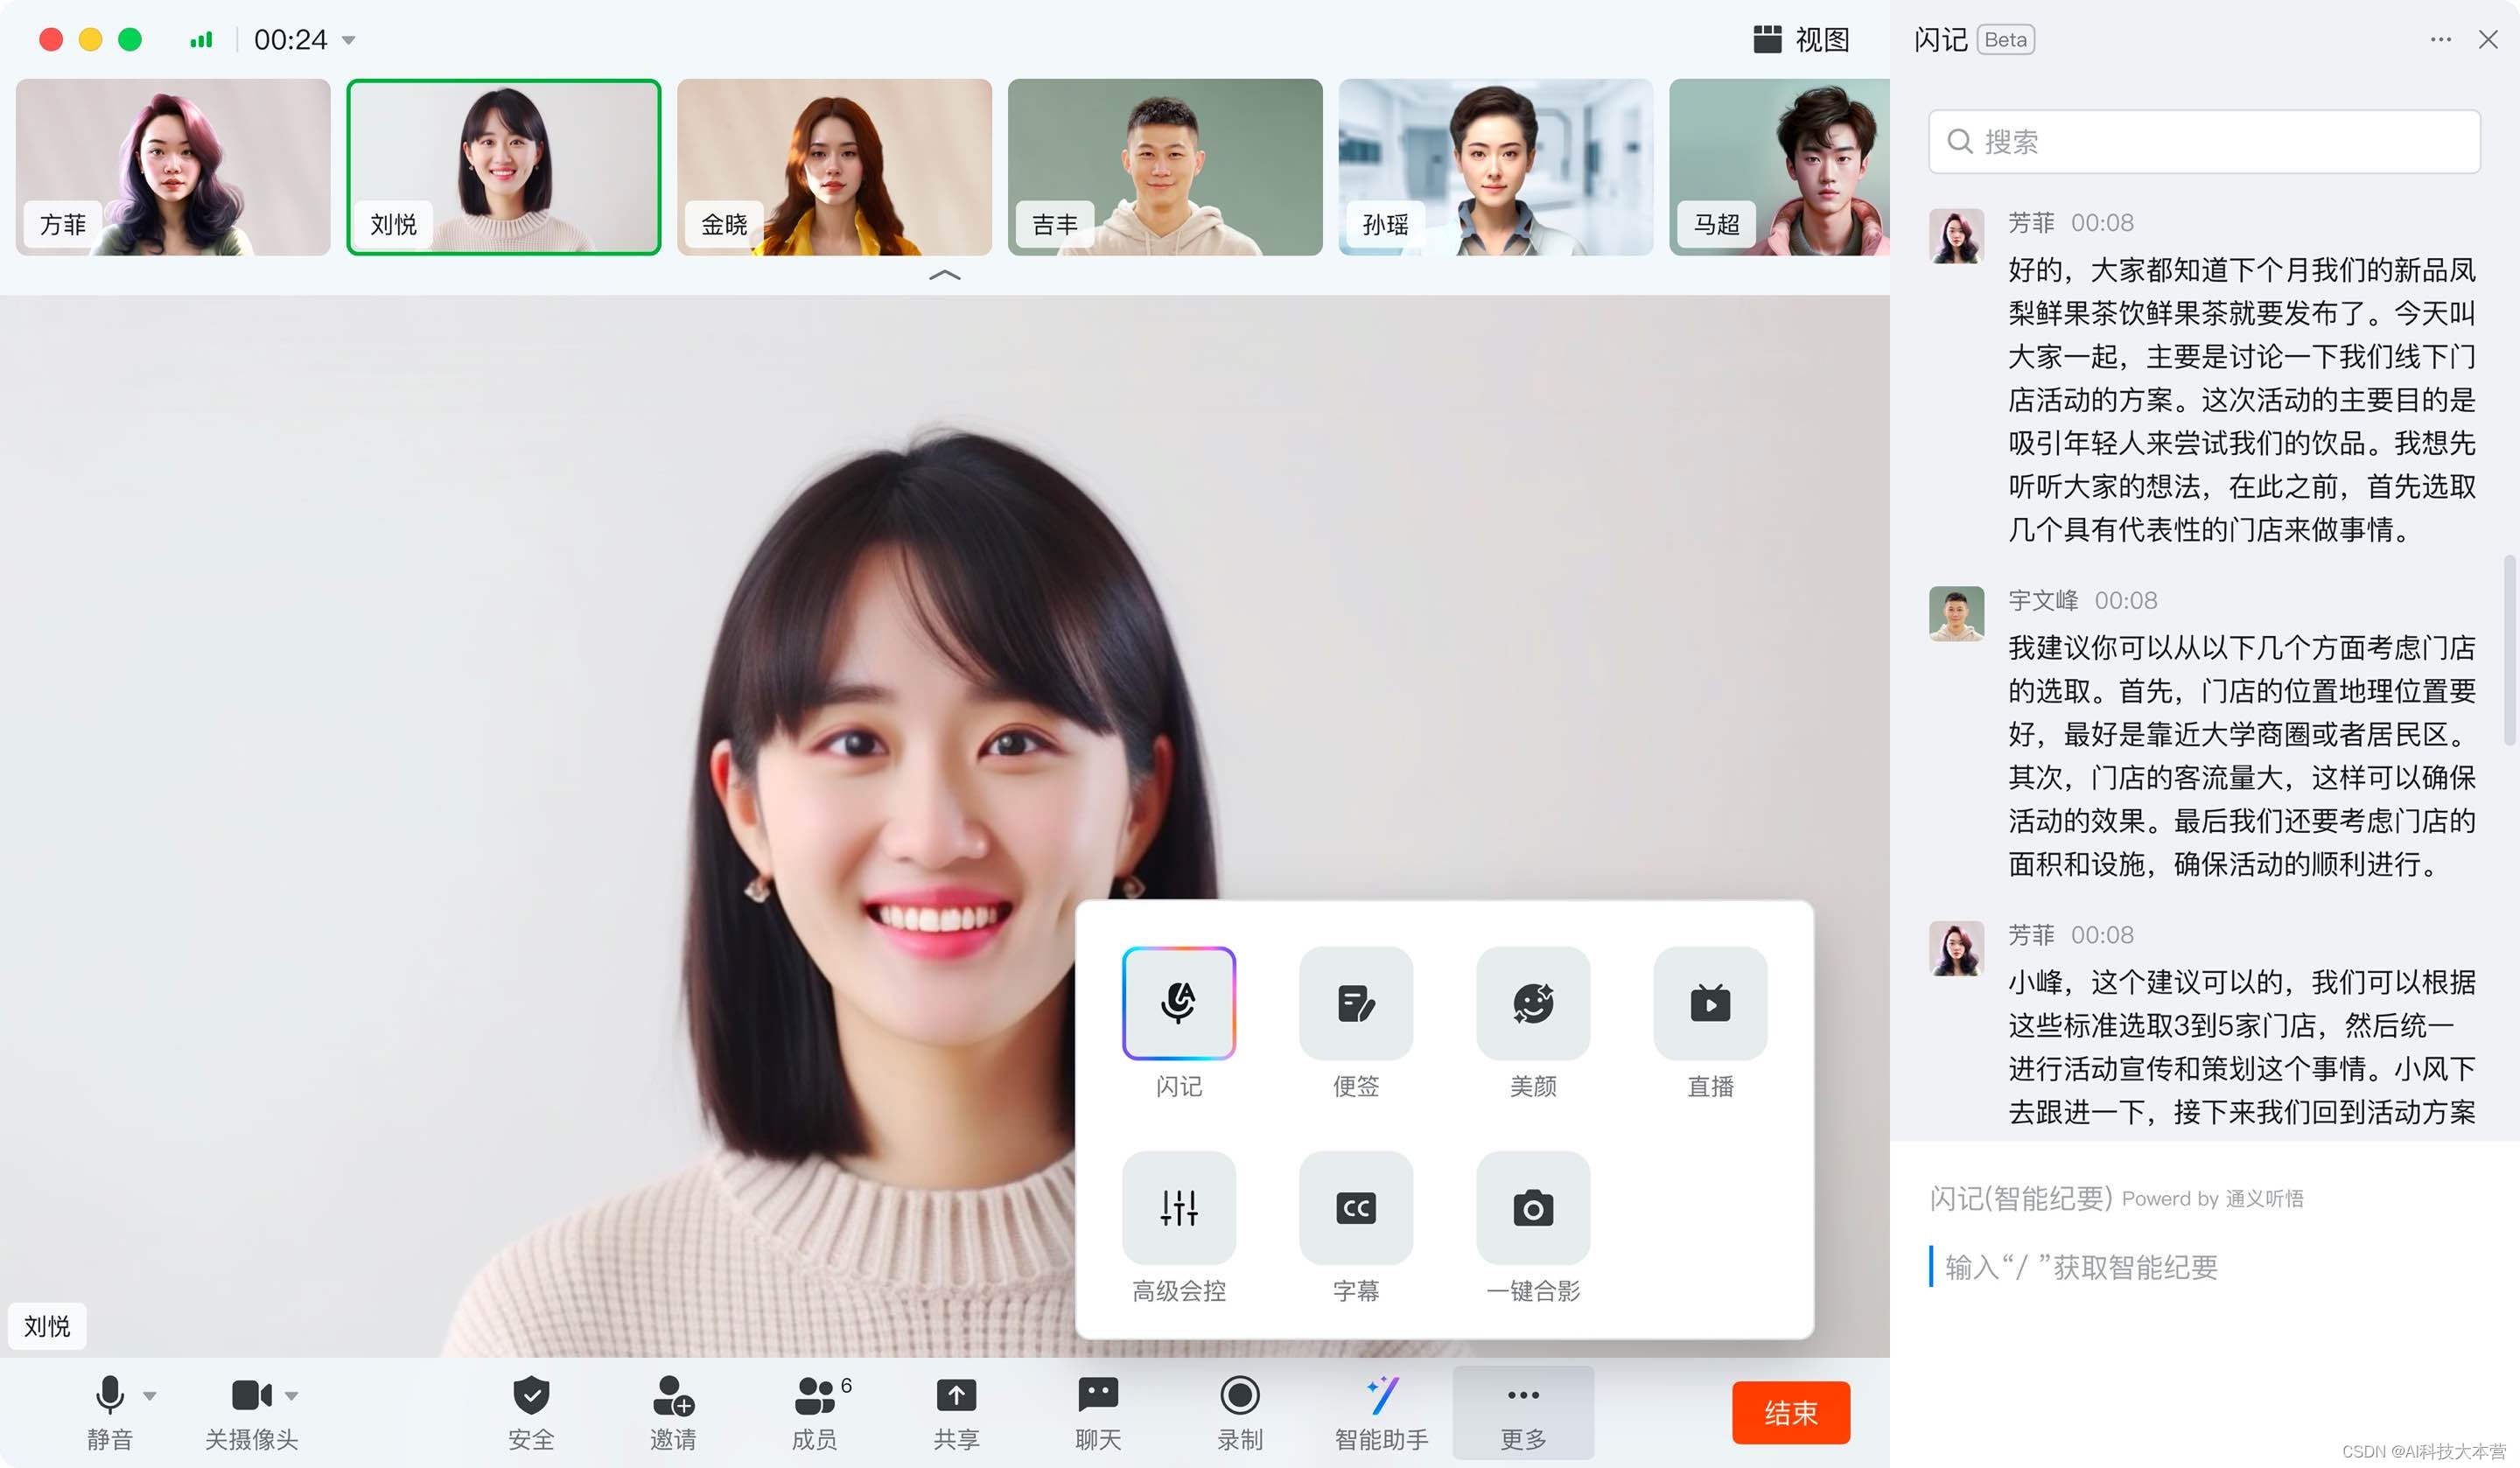The height and width of the screenshot is (1468, 2520).
Task: Collapse the participant thumbnail strip
Action: (x=944, y=275)
